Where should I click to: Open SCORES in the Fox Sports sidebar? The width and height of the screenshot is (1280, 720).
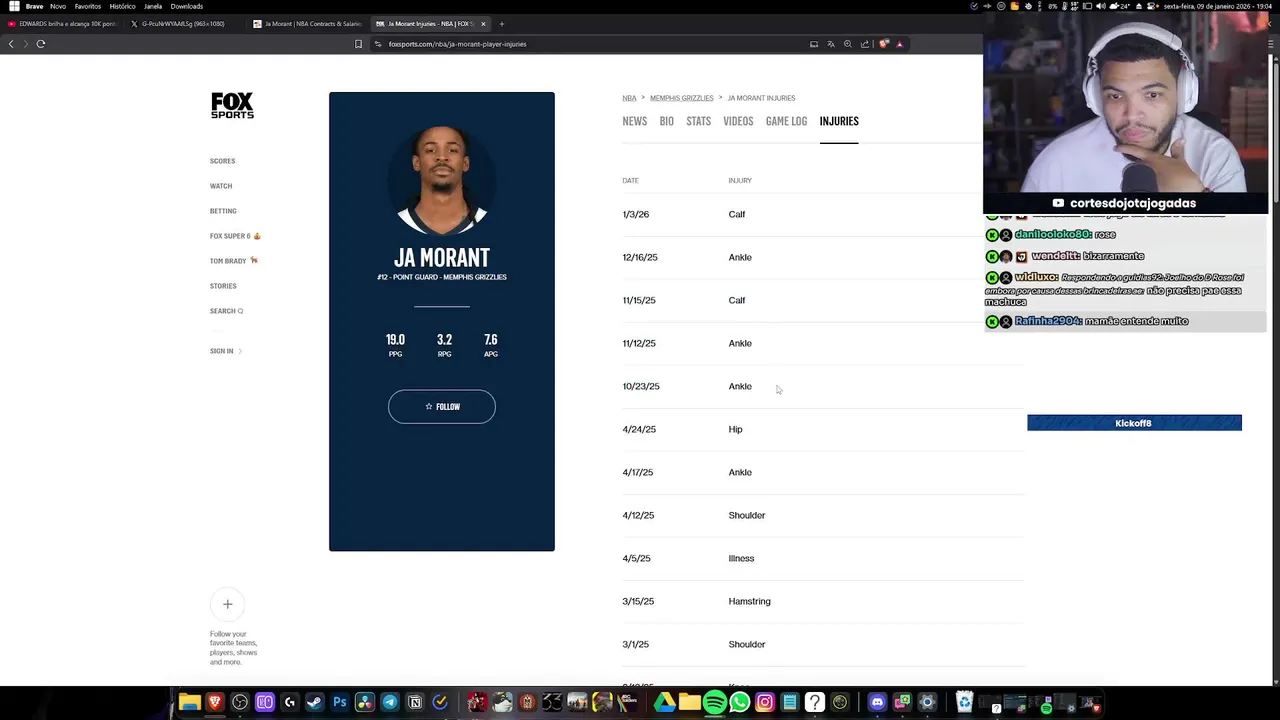(222, 161)
